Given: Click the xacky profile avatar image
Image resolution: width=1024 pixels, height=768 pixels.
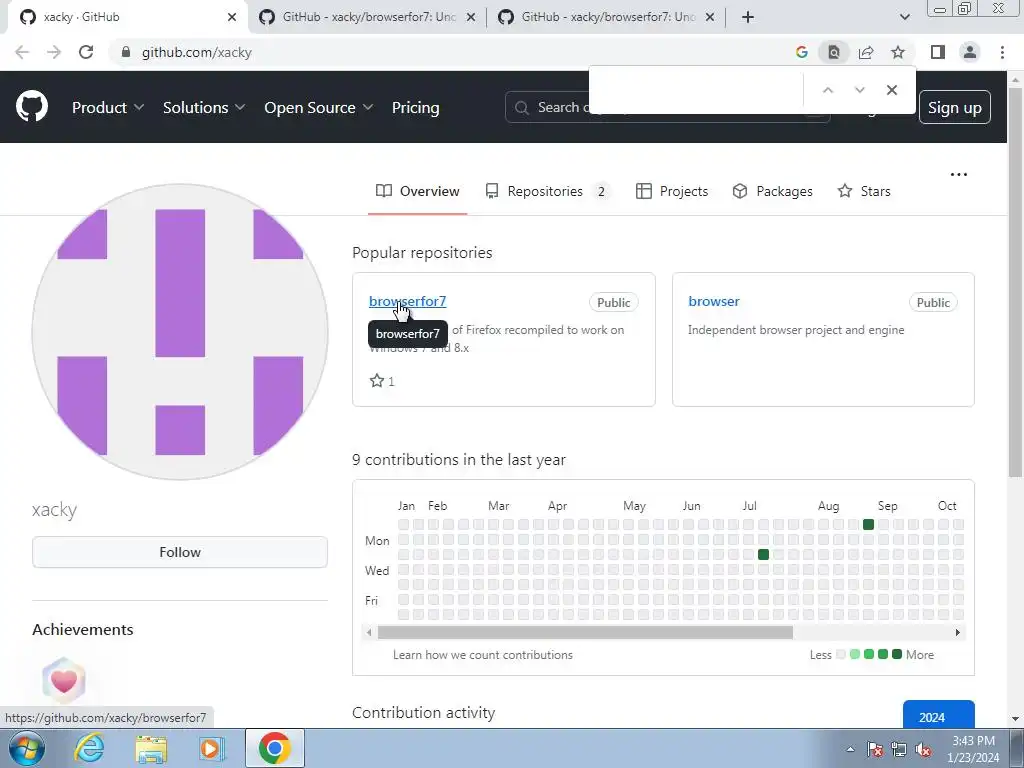Looking at the screenshot, I should [x=180, y=332].
